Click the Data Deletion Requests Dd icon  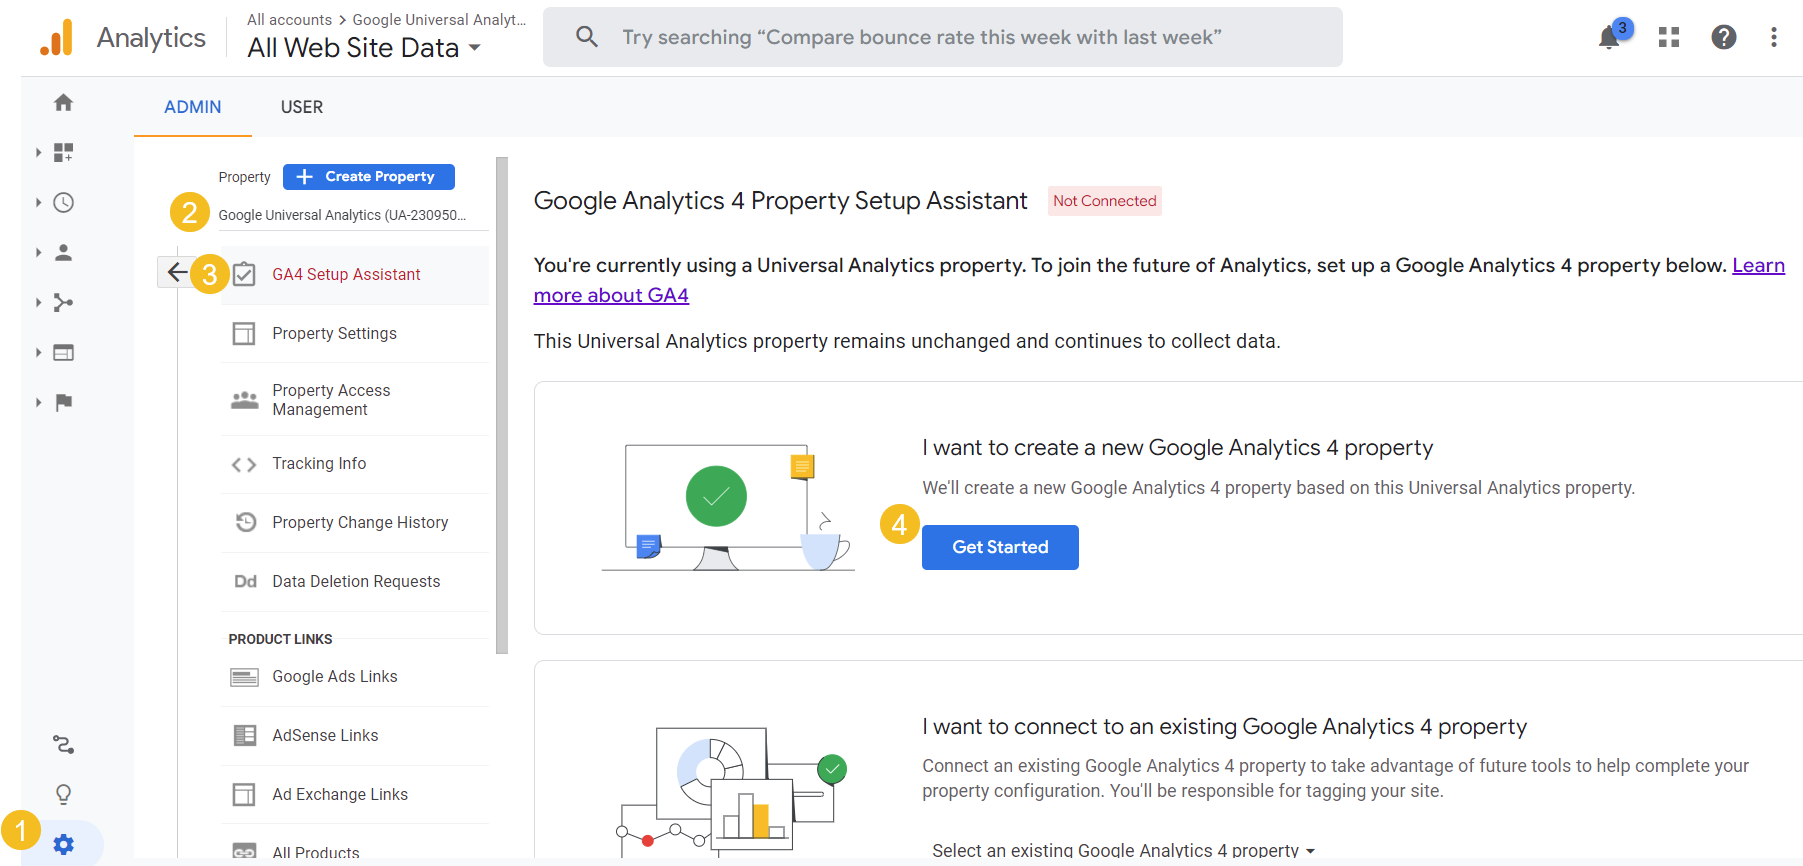[245, 581]
